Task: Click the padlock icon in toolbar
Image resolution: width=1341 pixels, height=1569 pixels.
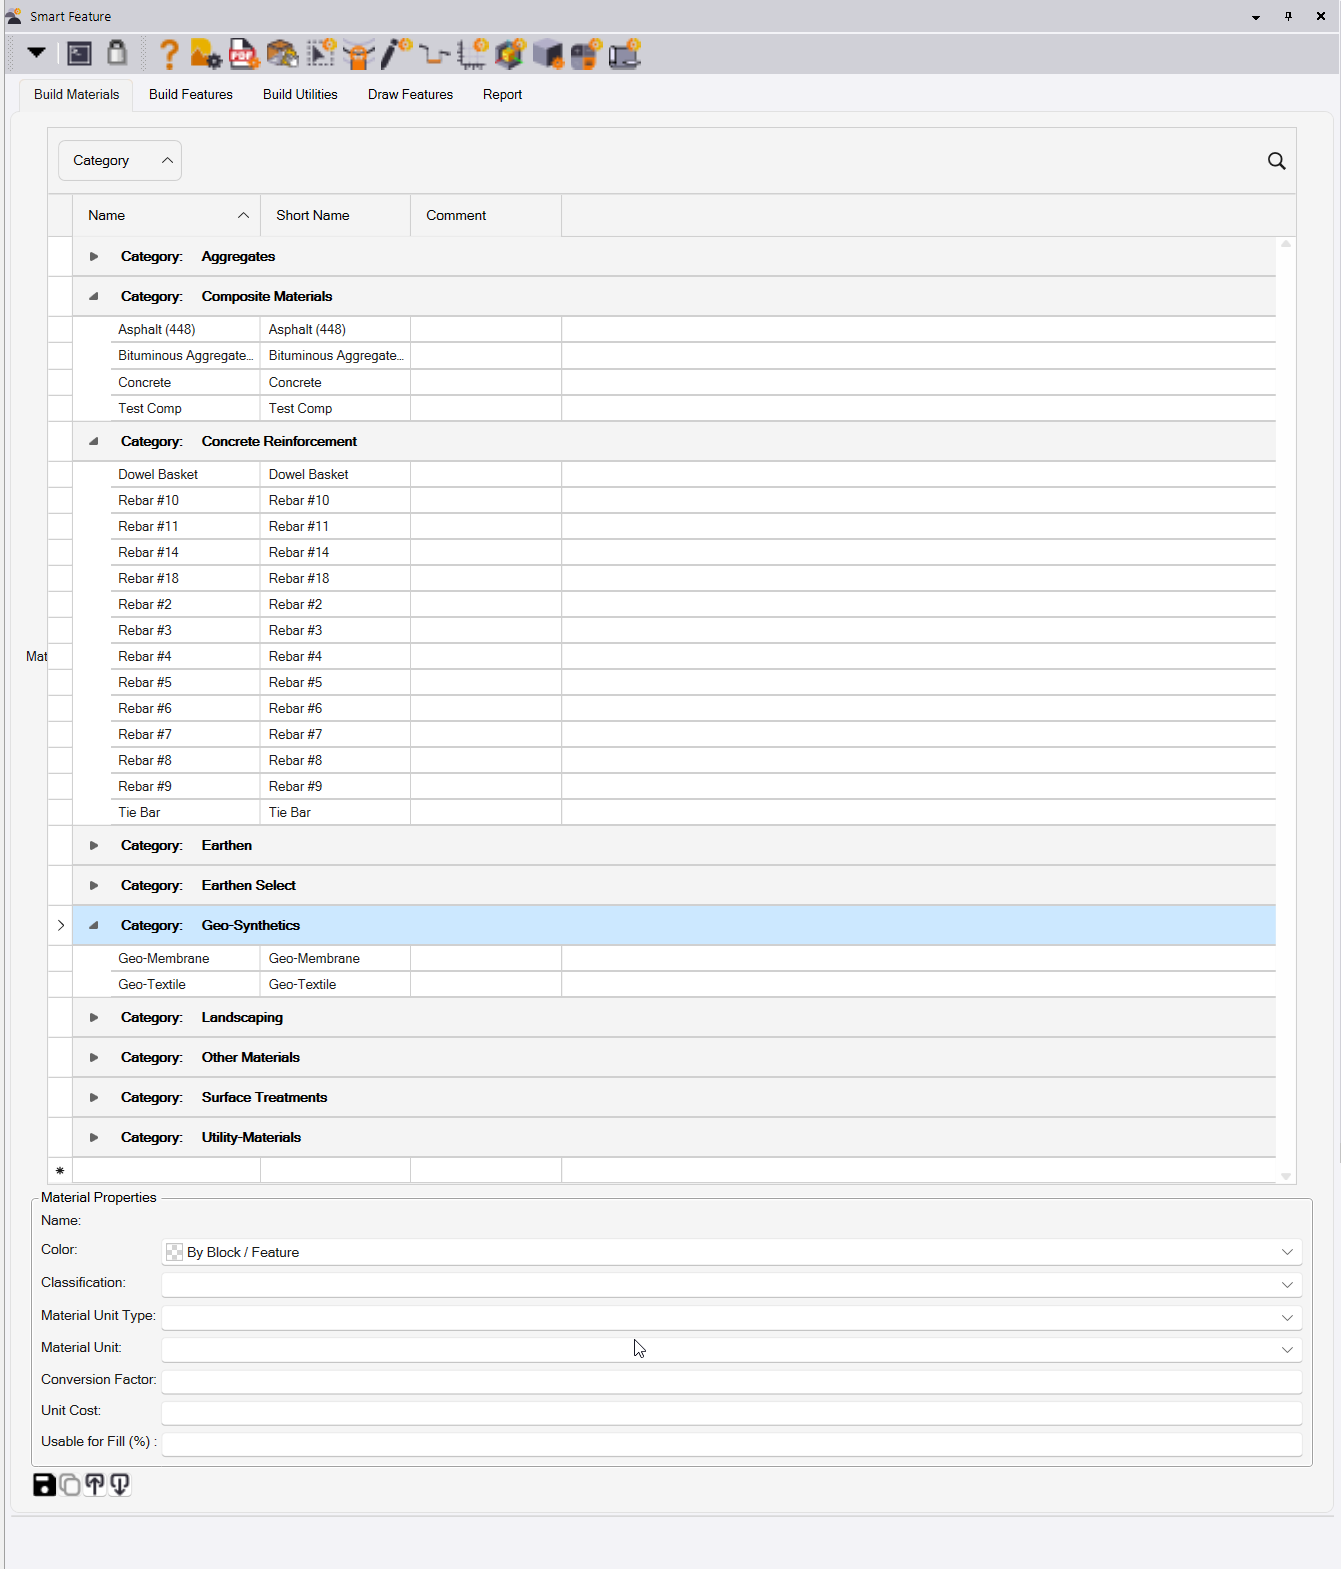Action: pyautogui.click(x=117, y=53)
